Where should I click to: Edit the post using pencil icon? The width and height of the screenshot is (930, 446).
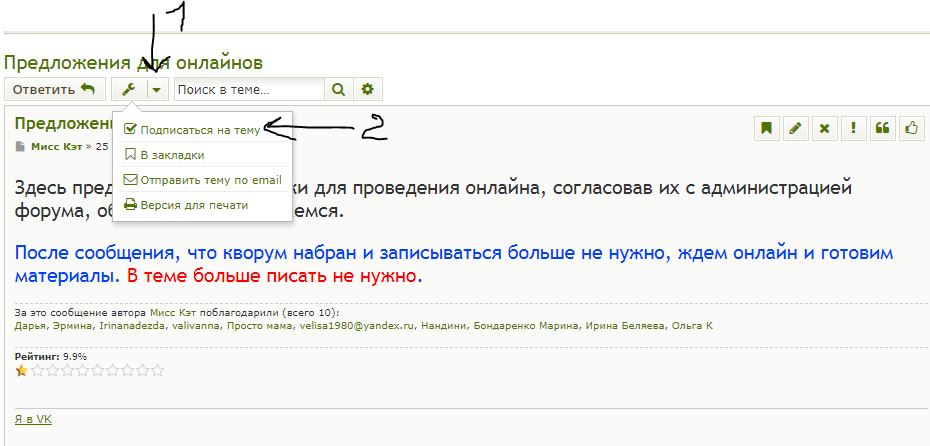point(795,128)
